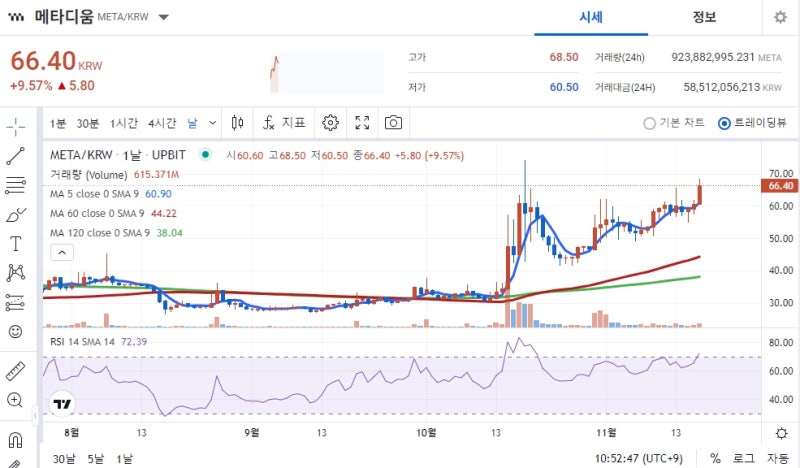
Task: Take a chart snapshot with camera icon
Action: (x=393, y=123)
